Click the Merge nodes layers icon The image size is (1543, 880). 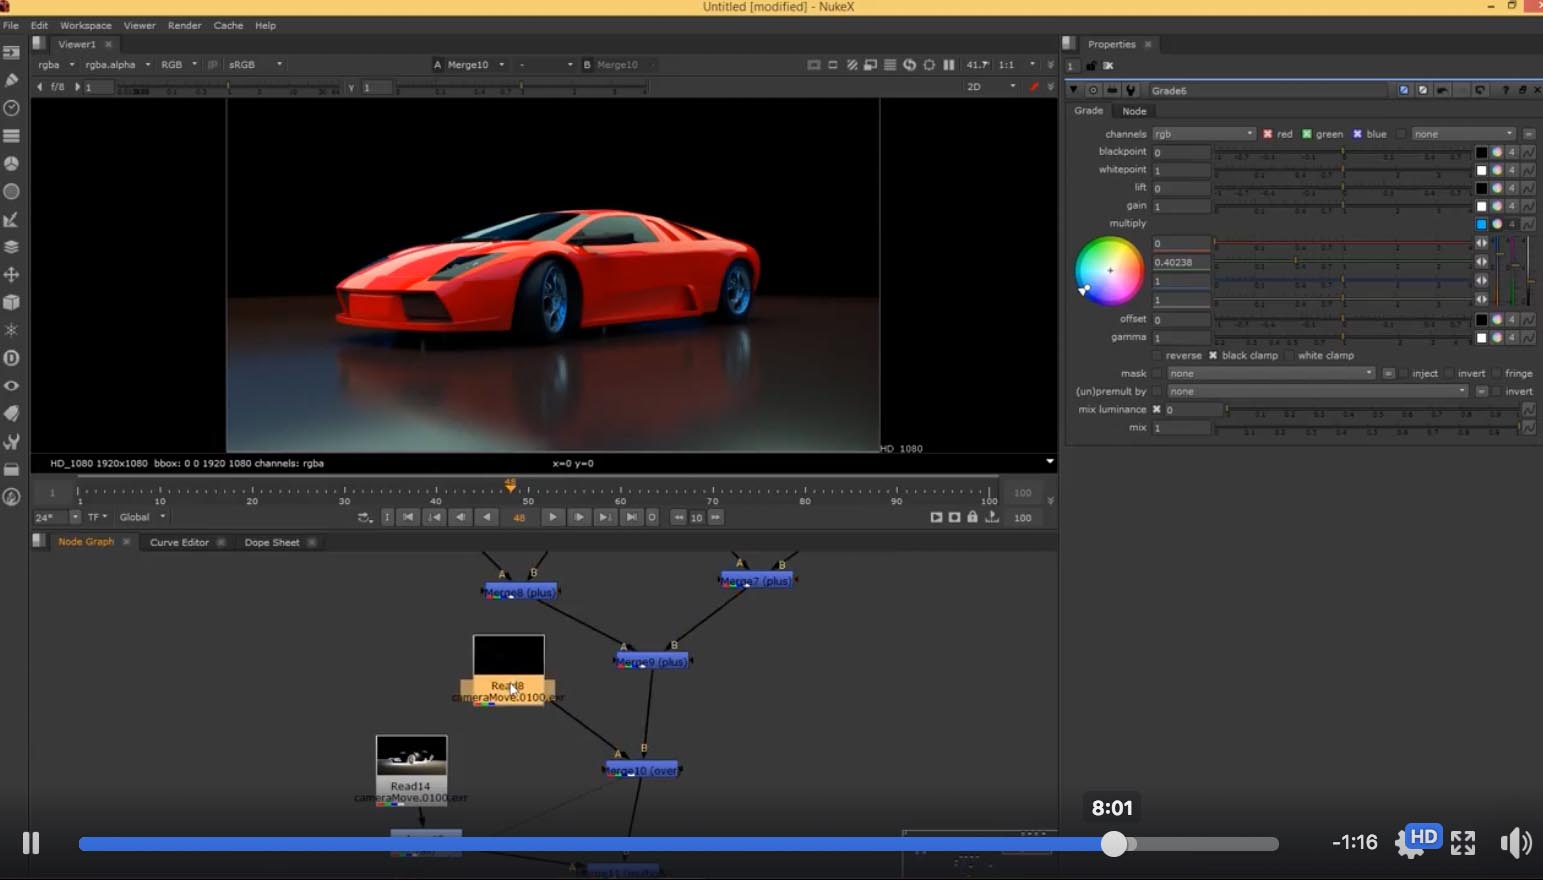point(12,247)
